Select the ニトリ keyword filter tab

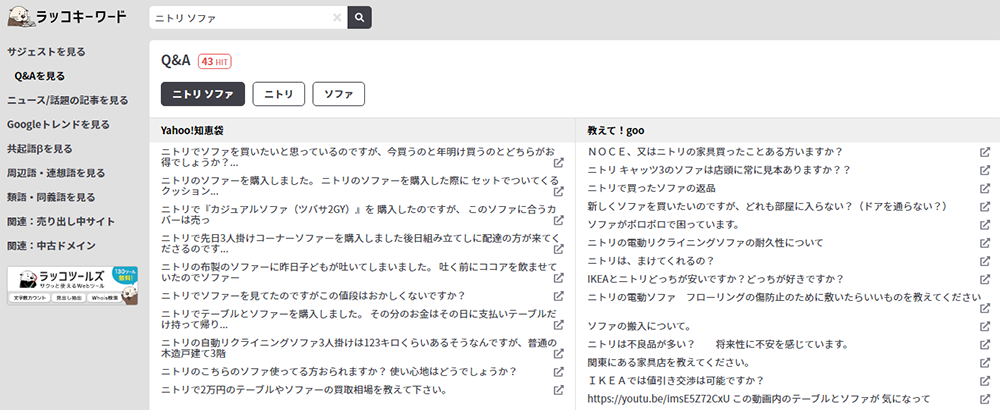(x=279, y=94)
